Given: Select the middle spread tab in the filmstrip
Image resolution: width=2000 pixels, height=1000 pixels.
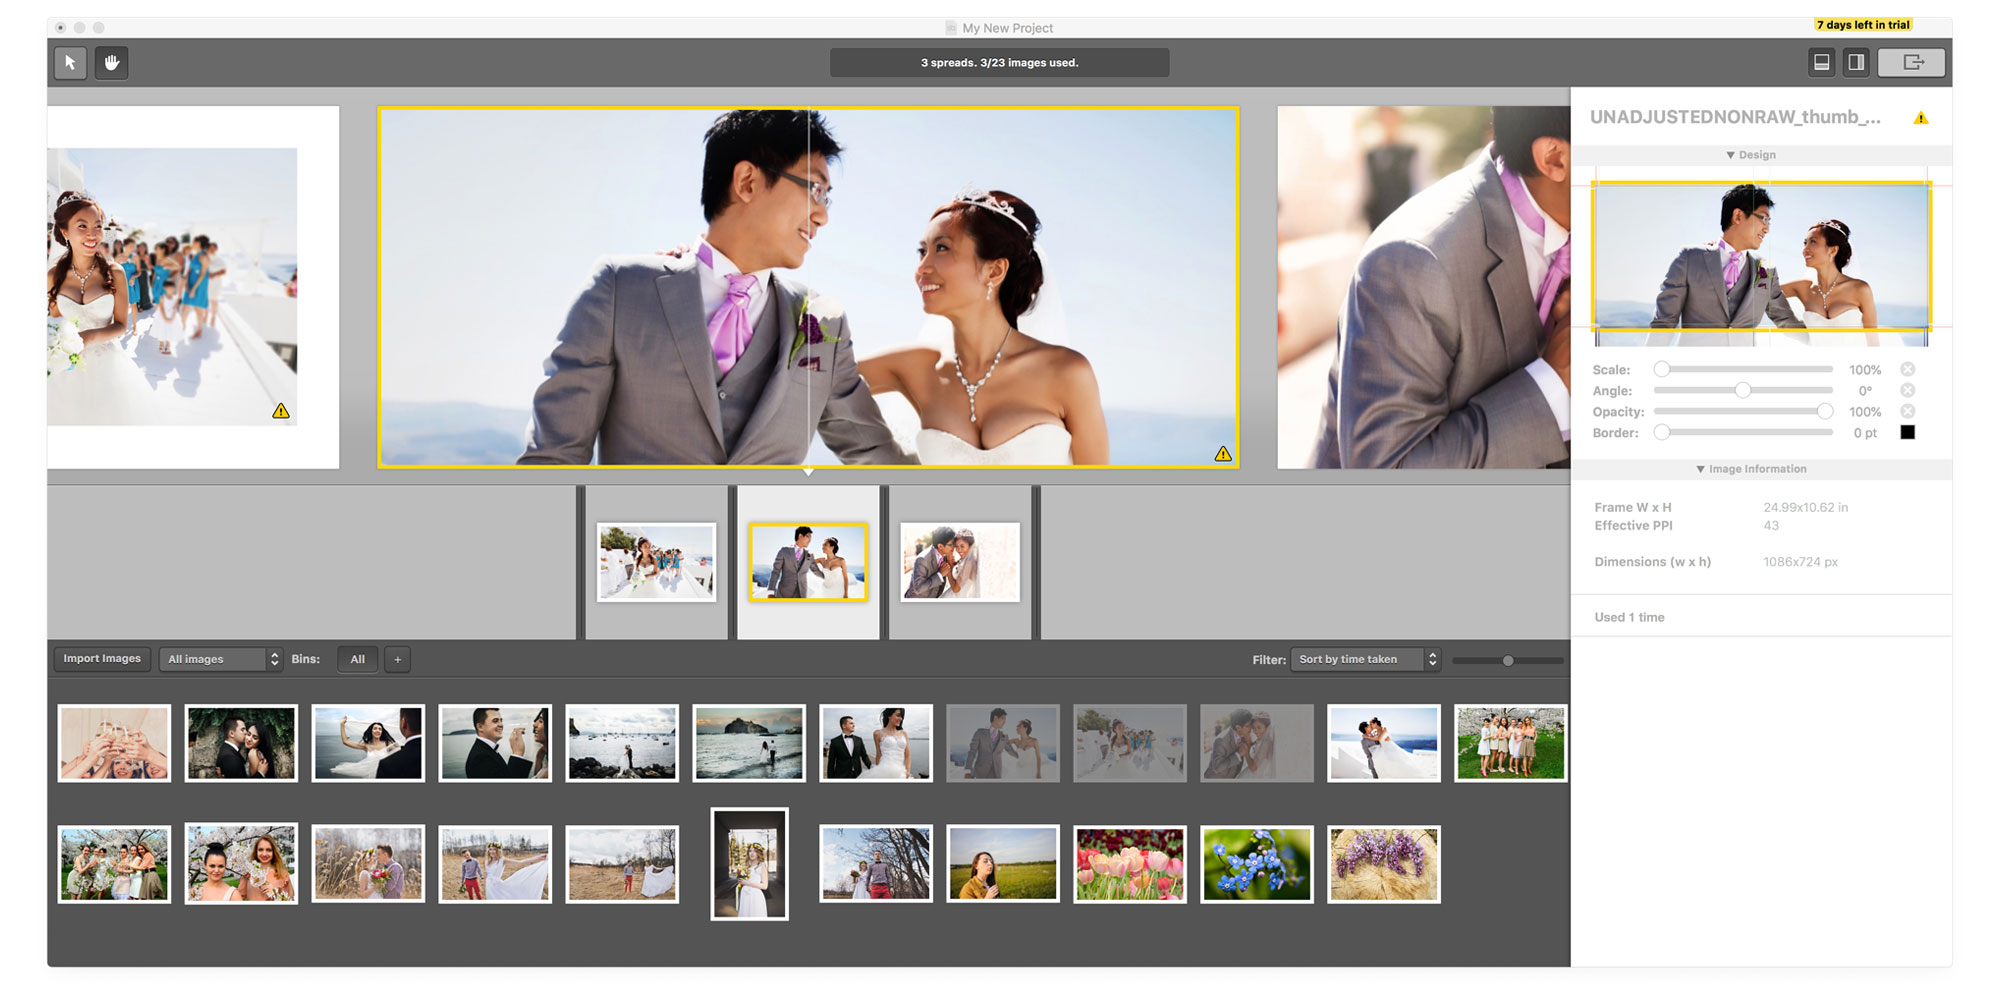Looking at the screenshot, I should tap(808, 561).
